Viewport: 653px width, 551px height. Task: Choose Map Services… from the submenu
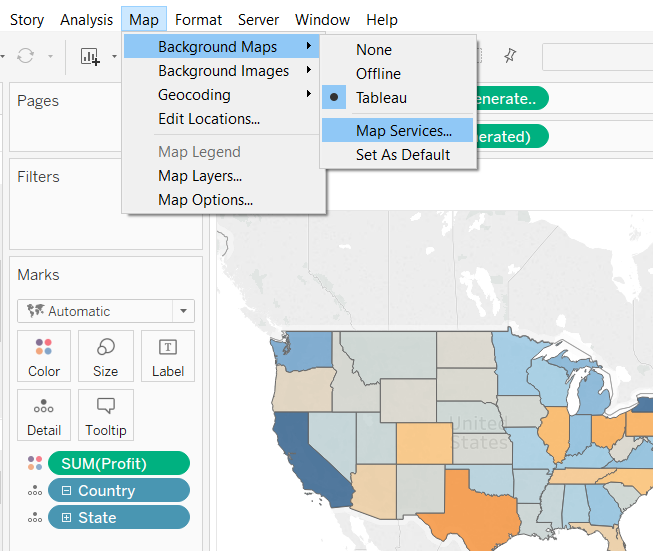[403, 130]
